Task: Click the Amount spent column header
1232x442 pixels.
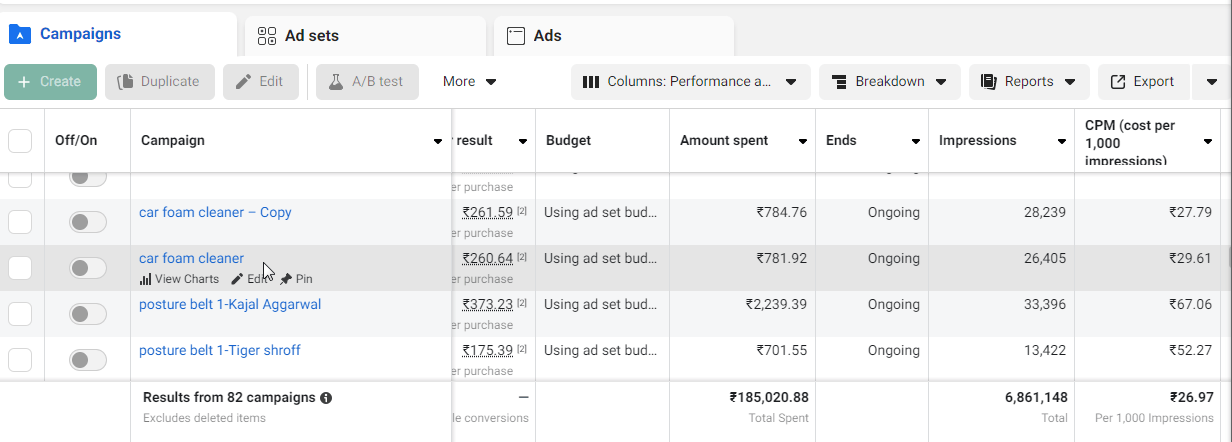Action: (724, 141)
